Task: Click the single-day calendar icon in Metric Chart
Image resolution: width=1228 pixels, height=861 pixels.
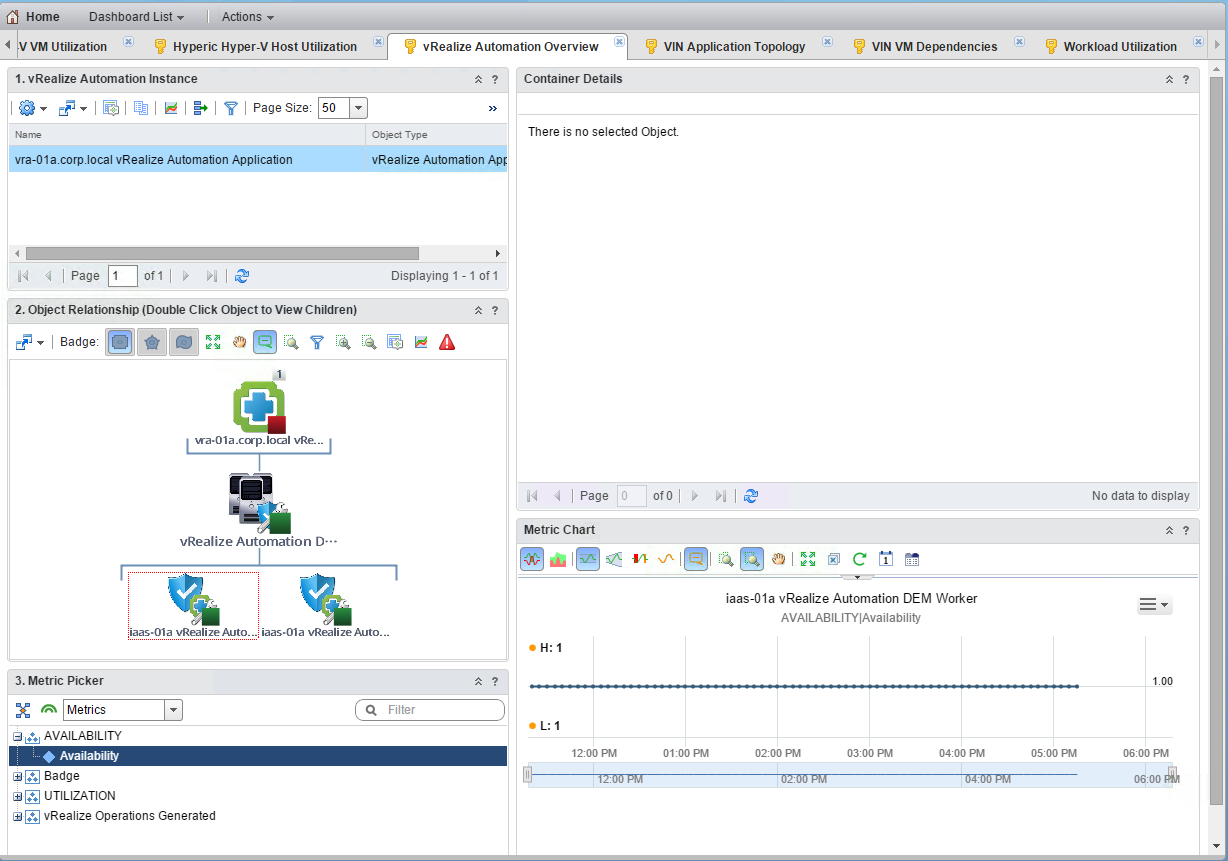Action: click(885, 559)
